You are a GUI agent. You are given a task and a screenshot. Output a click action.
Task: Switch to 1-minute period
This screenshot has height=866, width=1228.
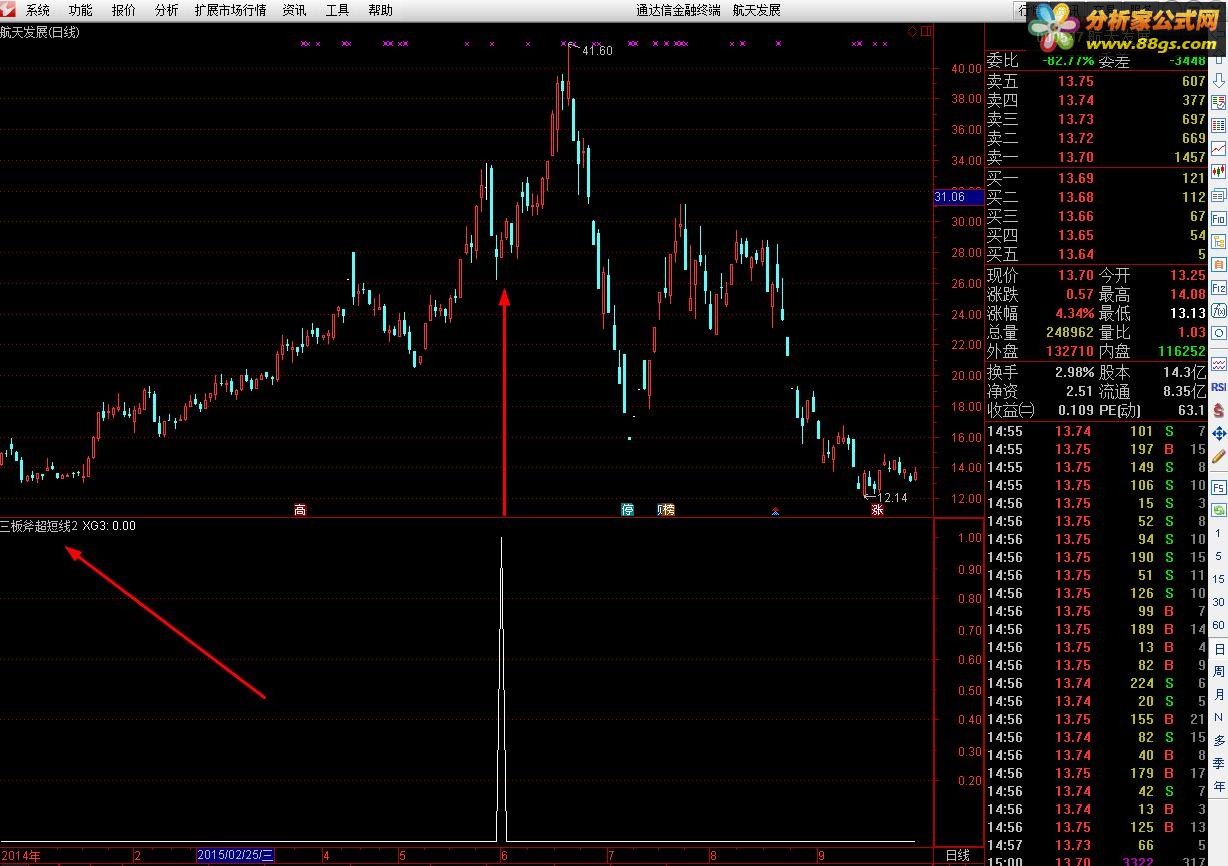coord(1218,533)
